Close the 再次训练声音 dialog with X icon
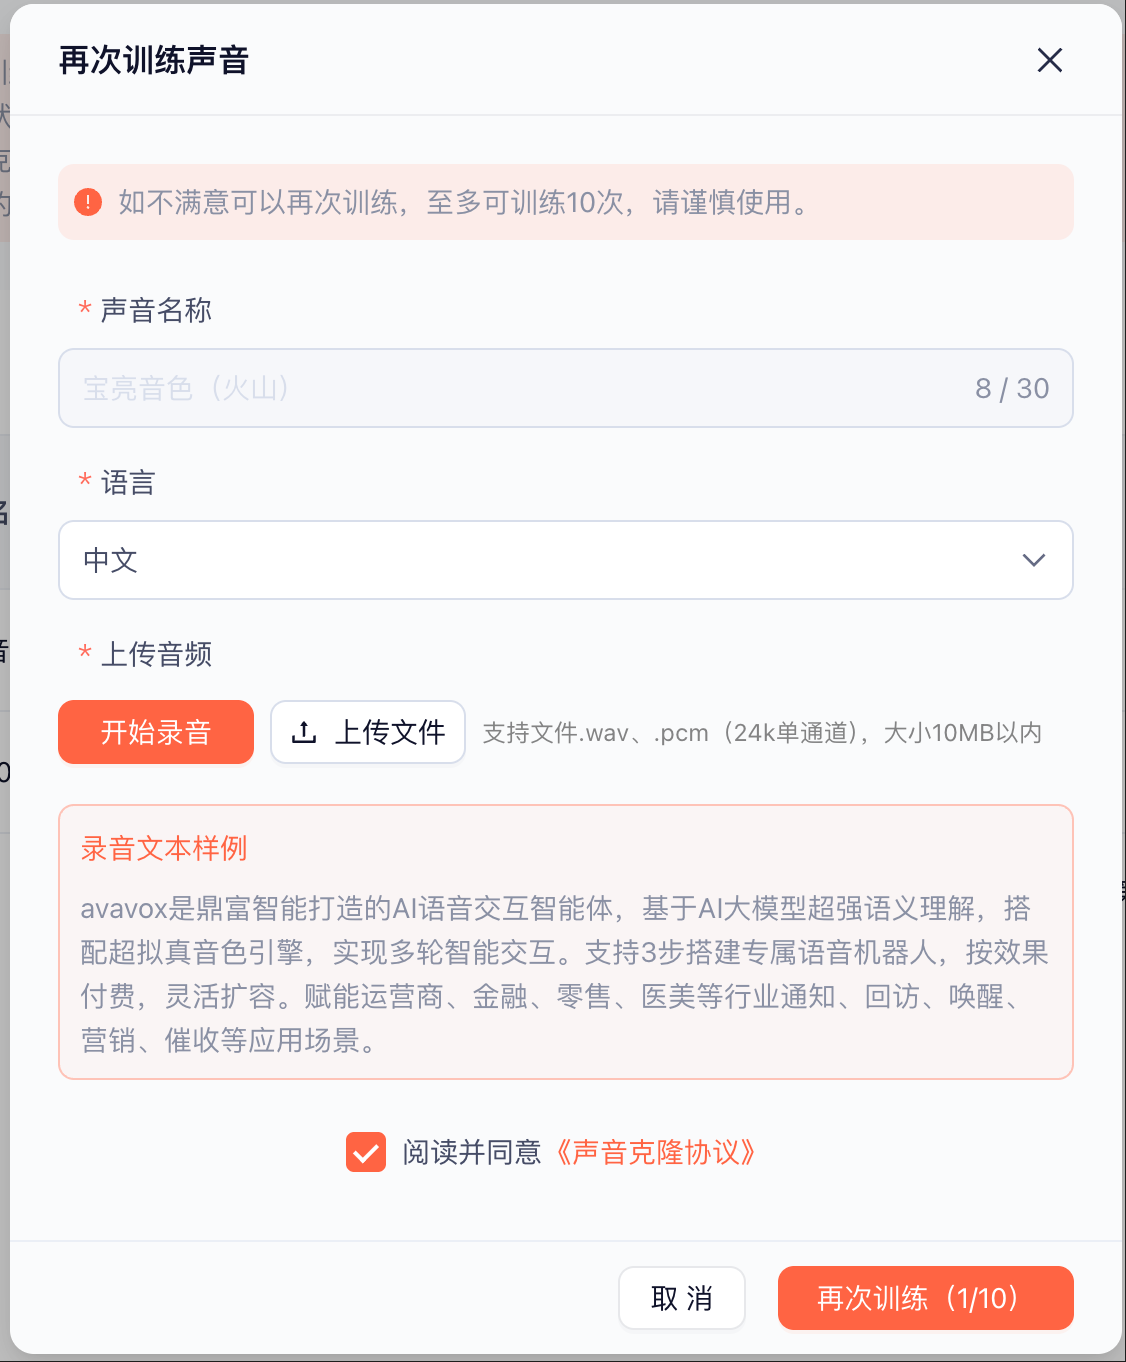The image size is (1126, 1362). point(1049,60)
